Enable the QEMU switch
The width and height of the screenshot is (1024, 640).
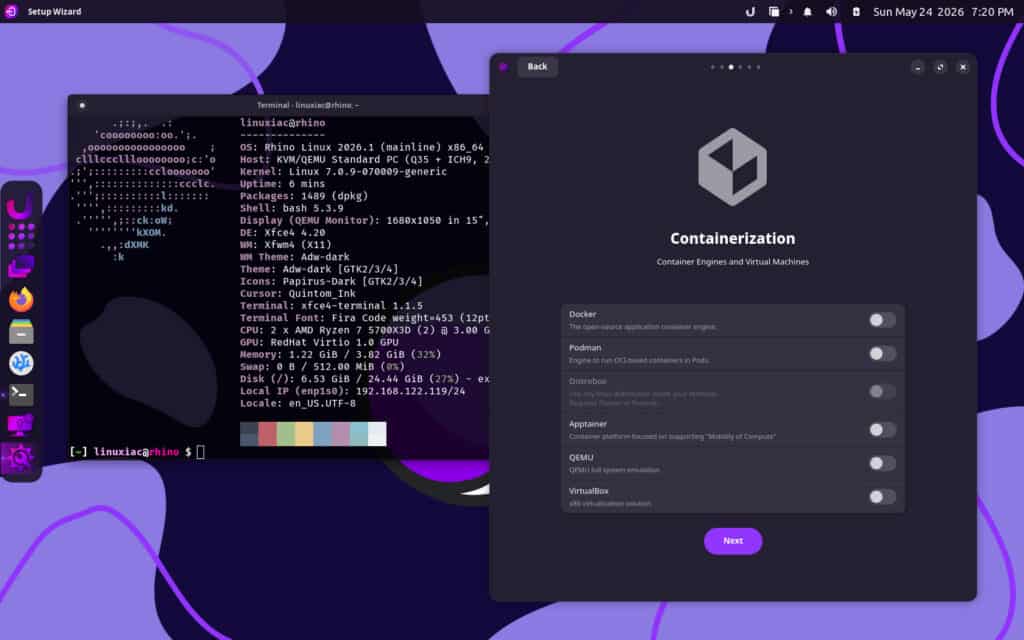(882, 464)
